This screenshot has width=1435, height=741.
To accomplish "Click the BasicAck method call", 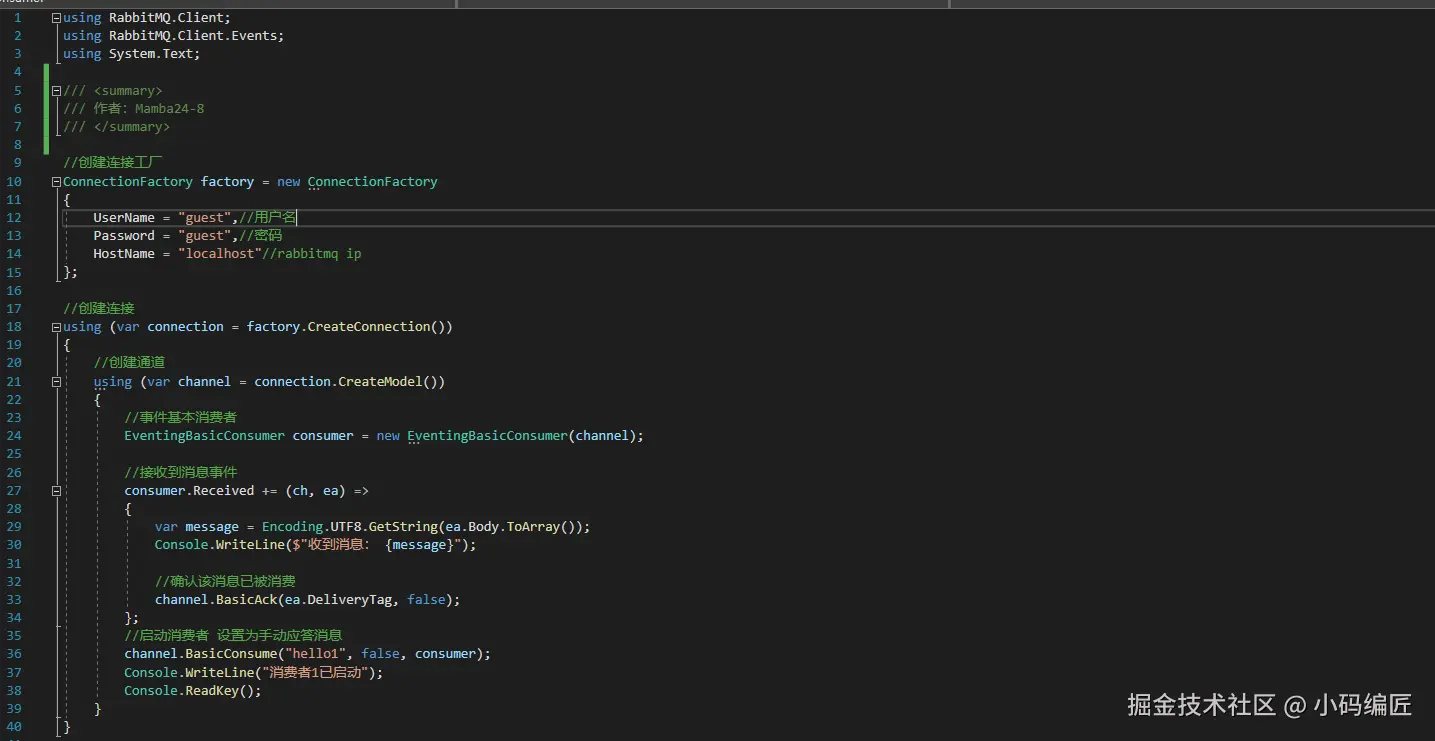I will tap(246, 599).
